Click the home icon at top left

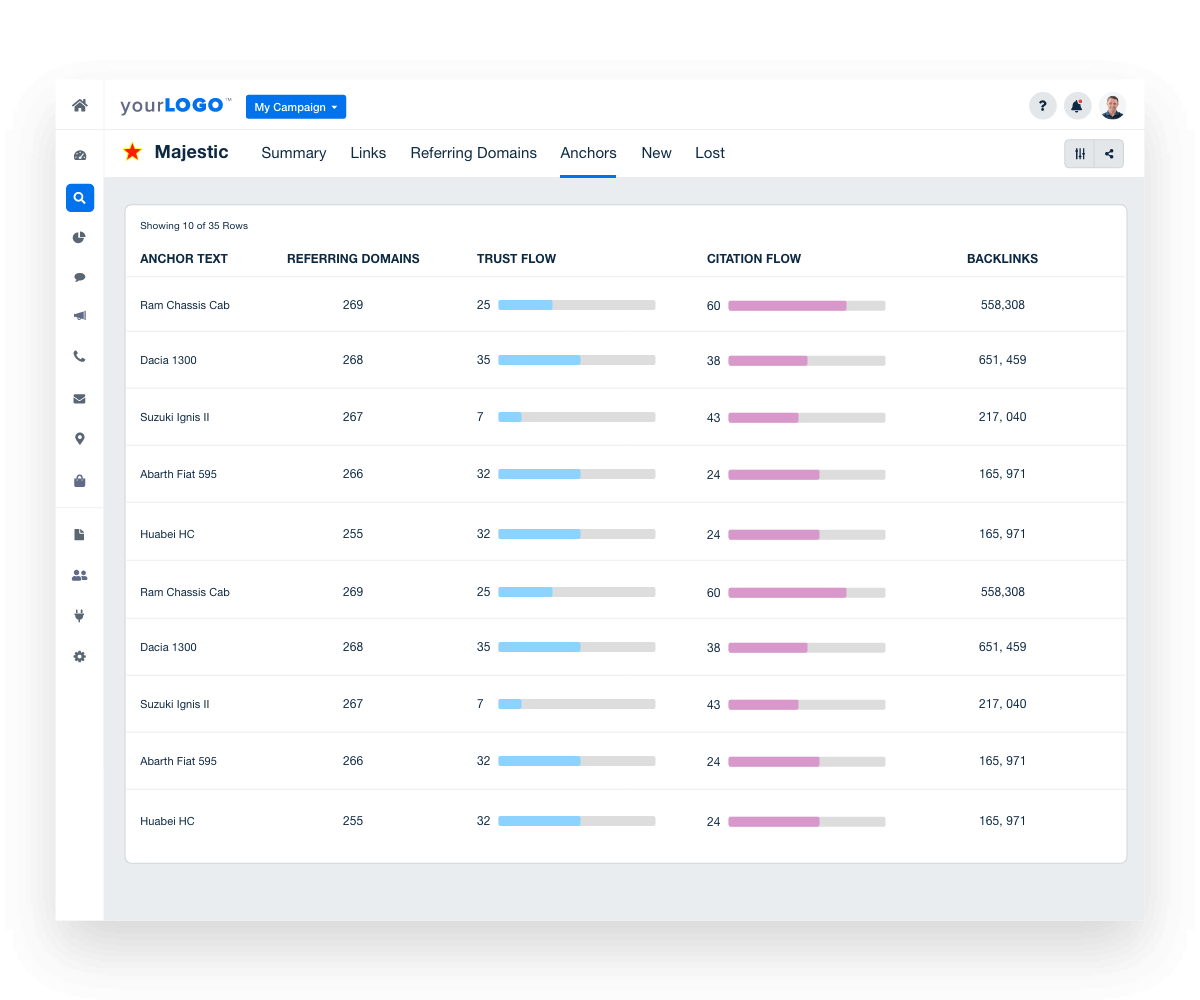coord(80,104)
